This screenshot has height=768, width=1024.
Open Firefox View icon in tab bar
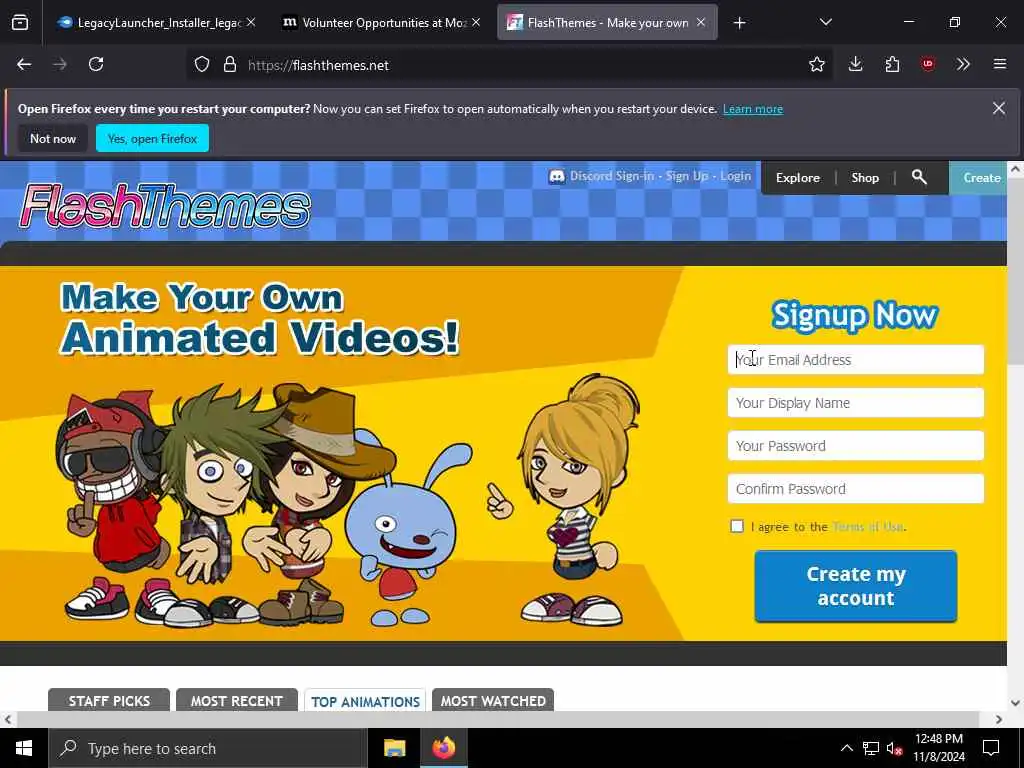pos(20,23)
